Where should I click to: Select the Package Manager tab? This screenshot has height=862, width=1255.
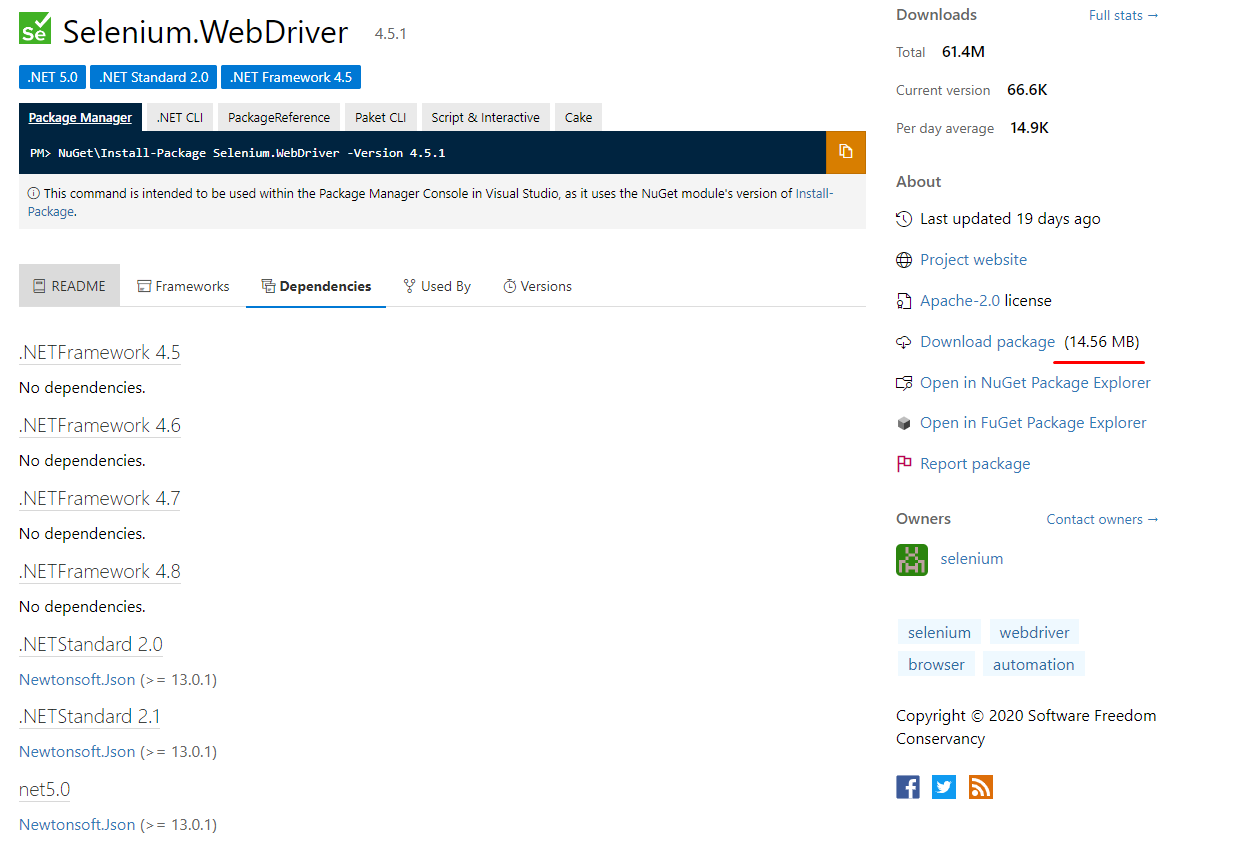coord(80,117)
